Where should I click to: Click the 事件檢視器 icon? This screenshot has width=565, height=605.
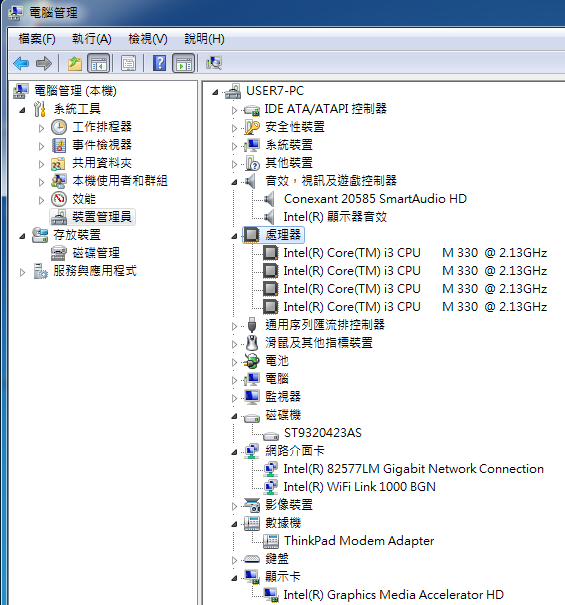(x=59, y=145)
